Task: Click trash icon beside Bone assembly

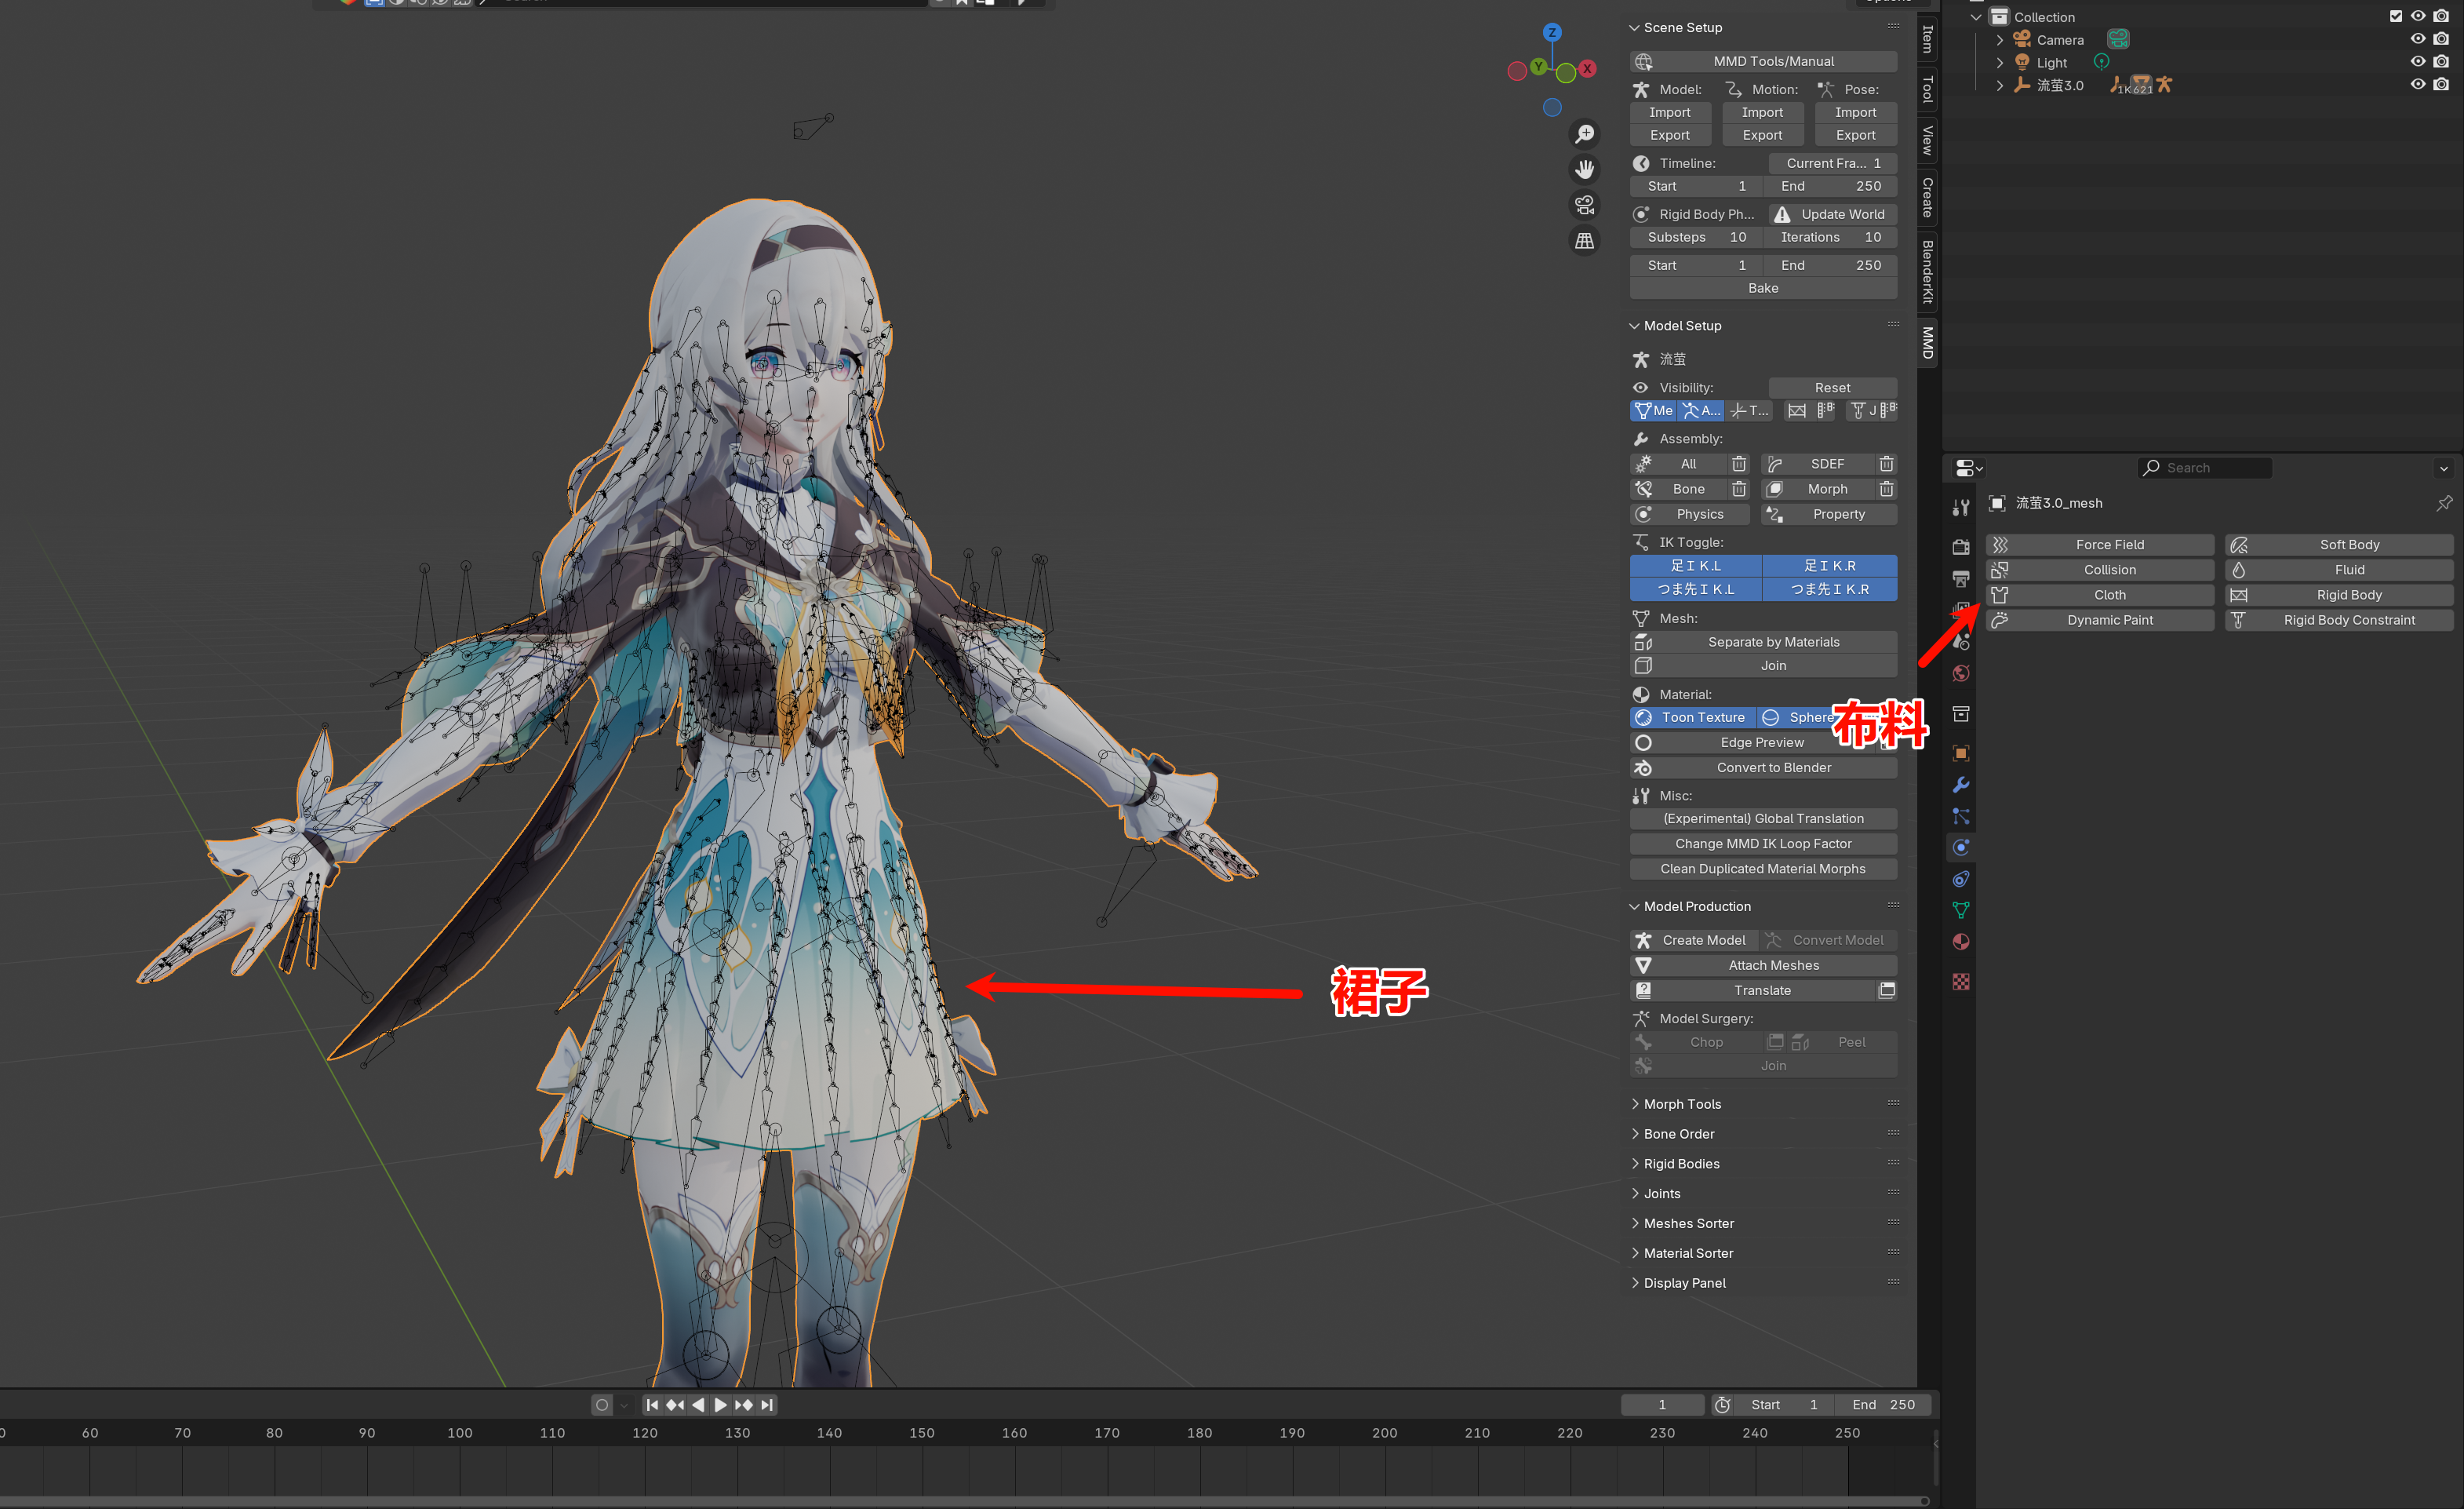Action: [x=1739, y=489]
